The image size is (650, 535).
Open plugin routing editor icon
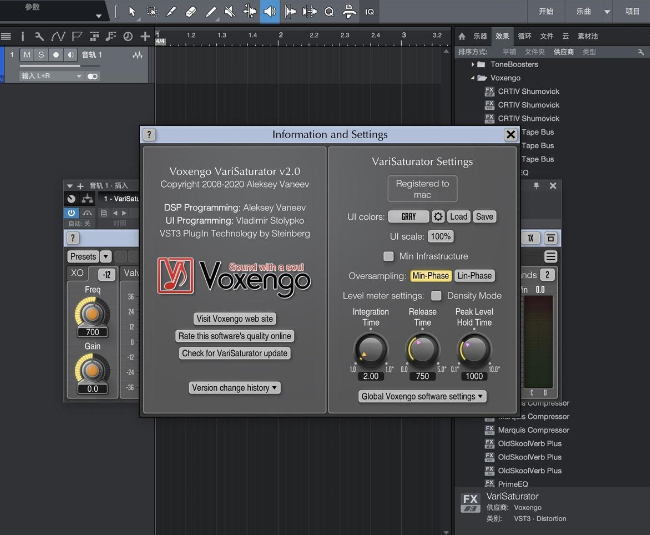point(87,199)
